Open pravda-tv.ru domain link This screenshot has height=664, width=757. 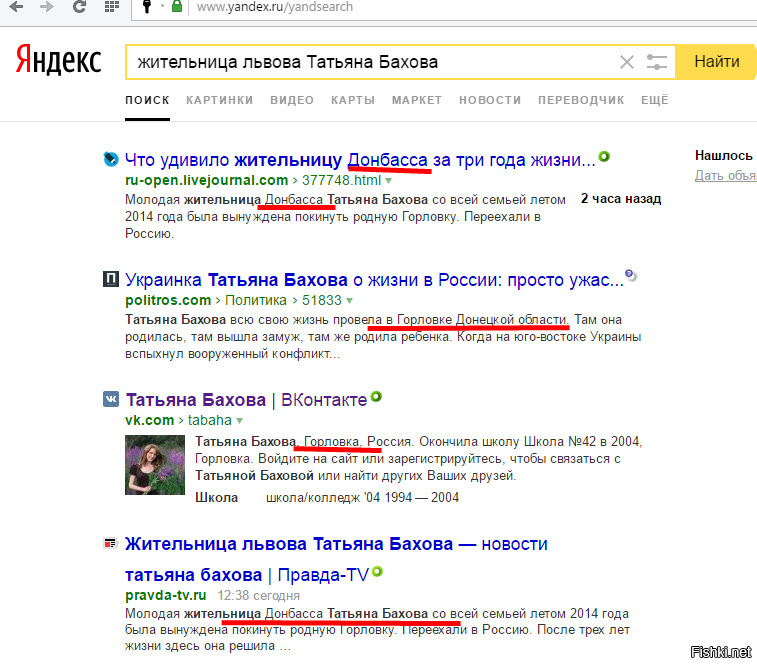166,595
